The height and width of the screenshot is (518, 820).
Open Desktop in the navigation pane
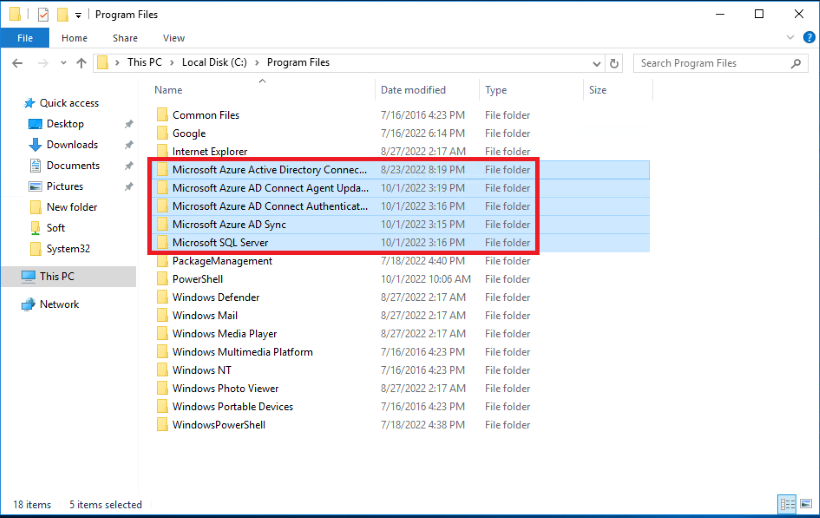[x=65, y=124]
